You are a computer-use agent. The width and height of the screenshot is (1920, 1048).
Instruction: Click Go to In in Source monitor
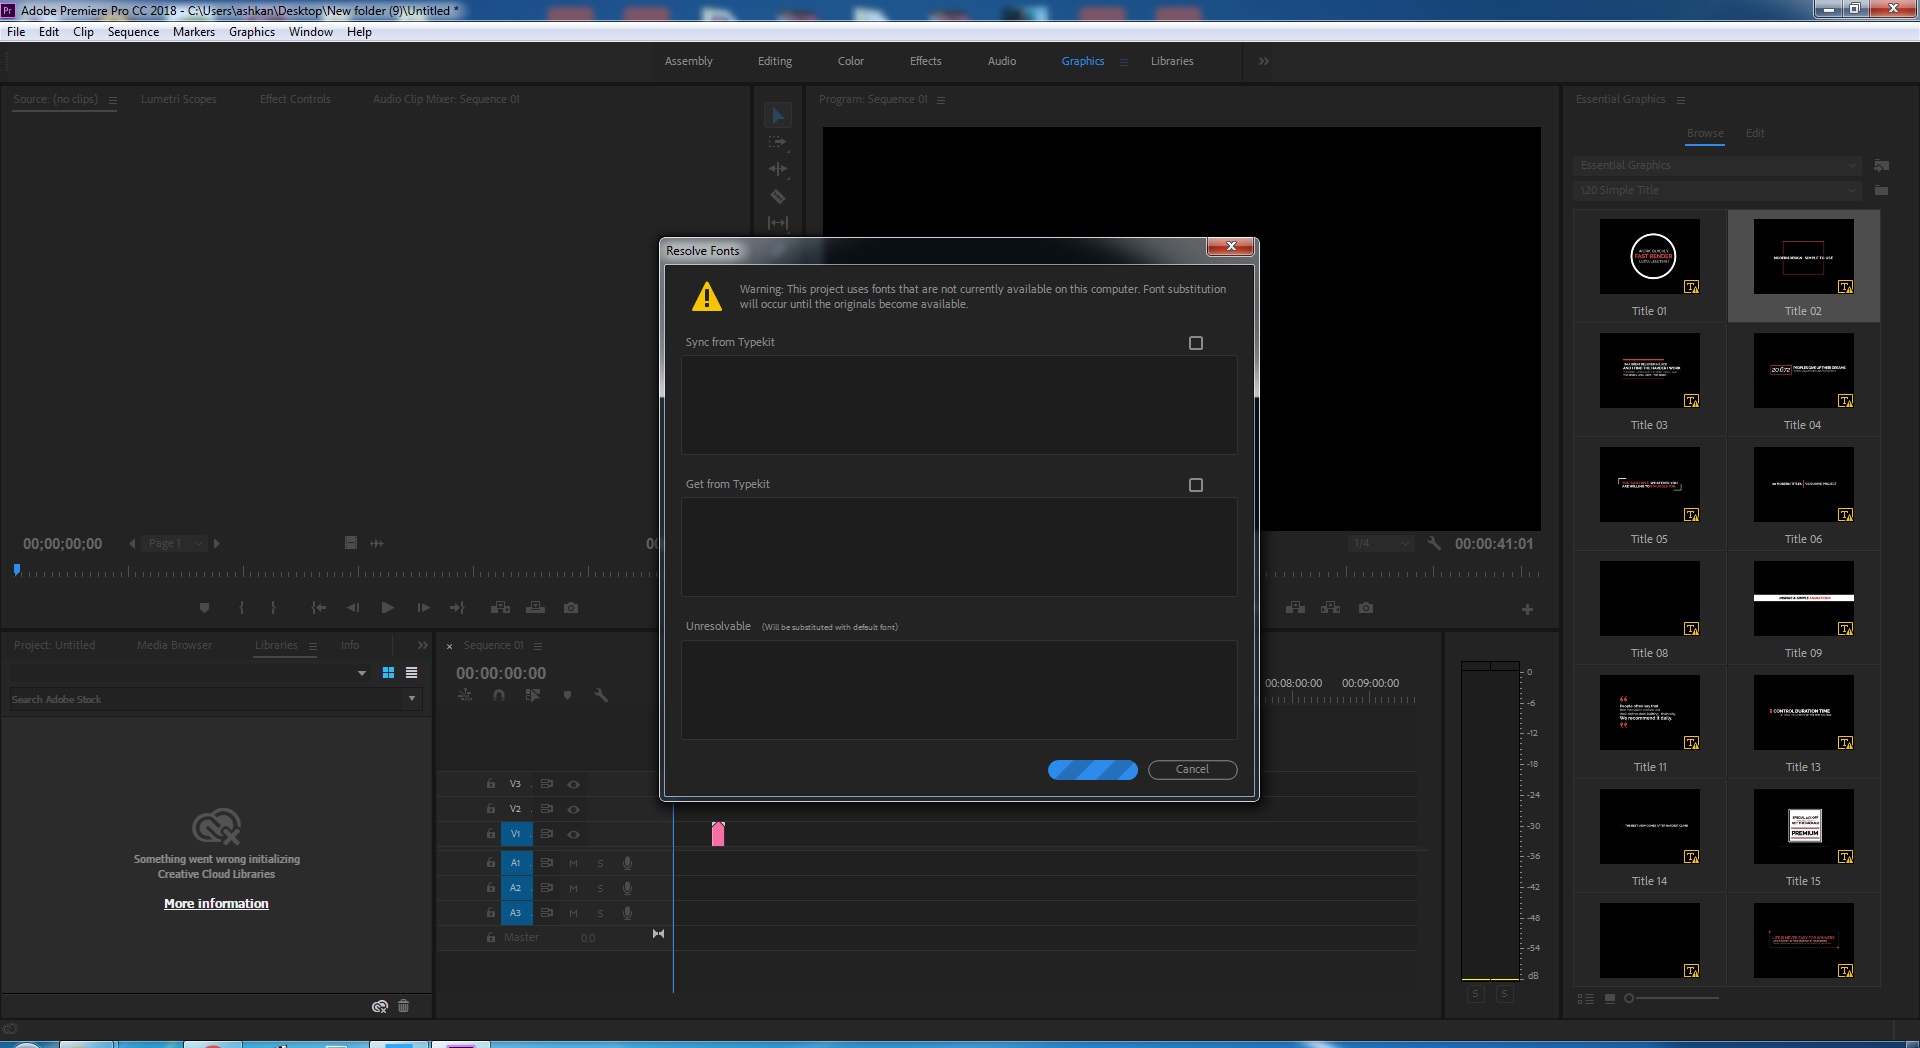[318, 607]
